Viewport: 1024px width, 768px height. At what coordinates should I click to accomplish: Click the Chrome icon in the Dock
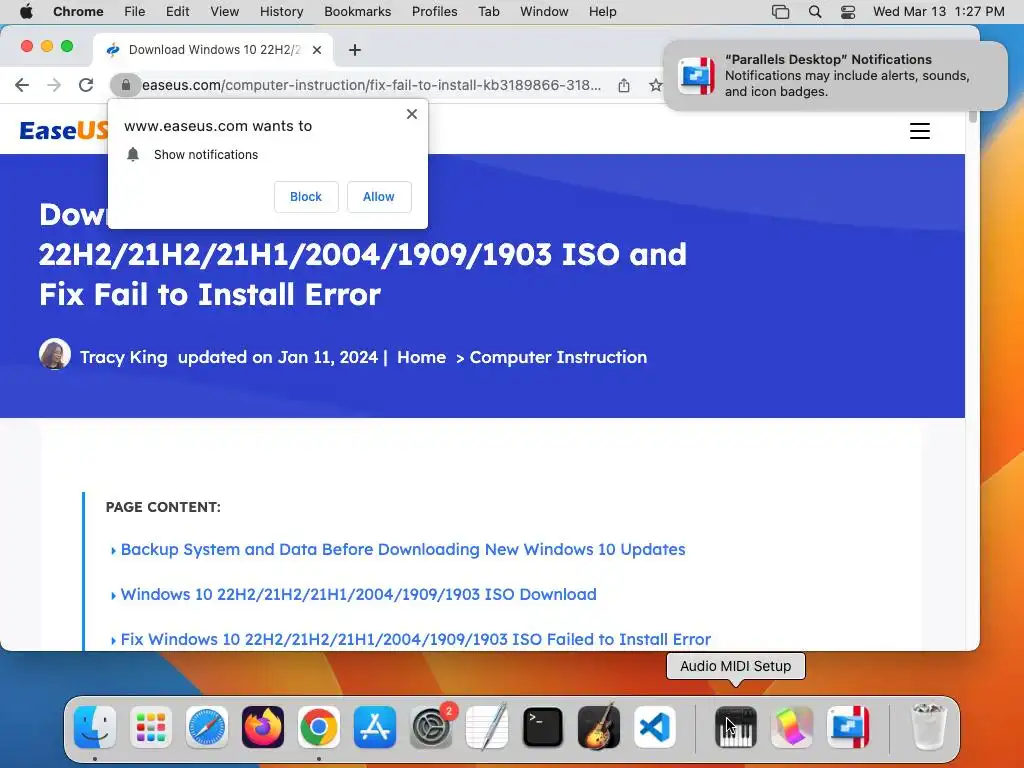[319, 727]
